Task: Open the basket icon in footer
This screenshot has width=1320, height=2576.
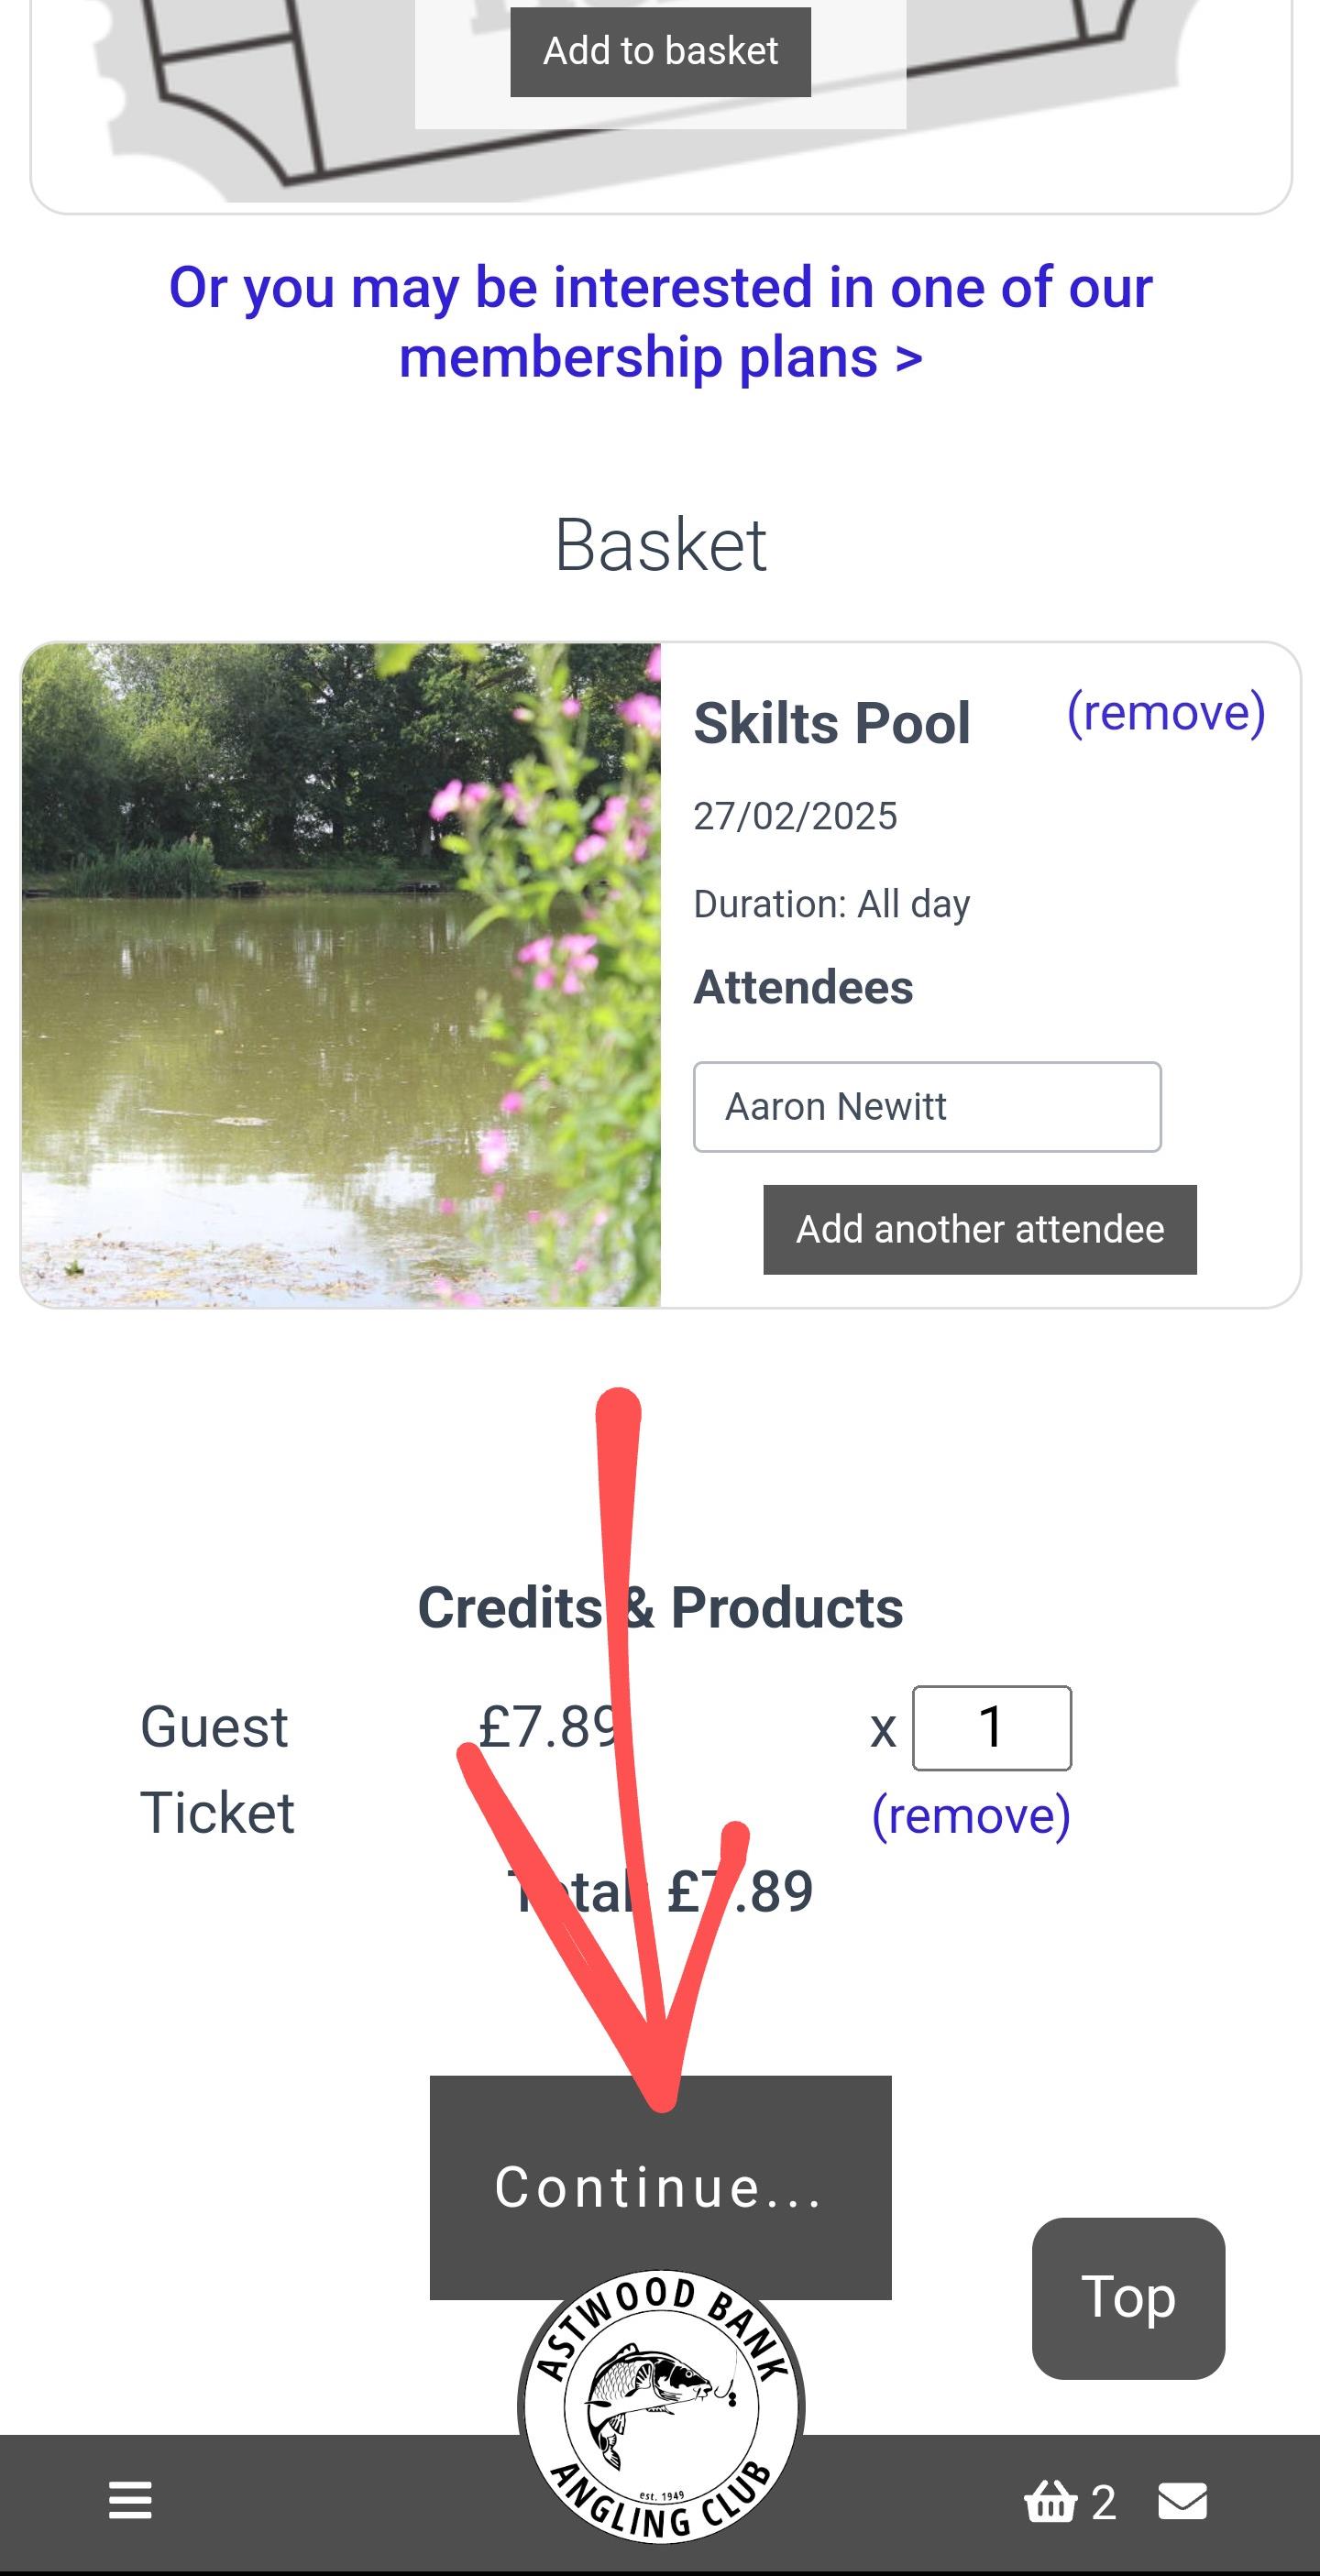Action: pos(1050,2502)
